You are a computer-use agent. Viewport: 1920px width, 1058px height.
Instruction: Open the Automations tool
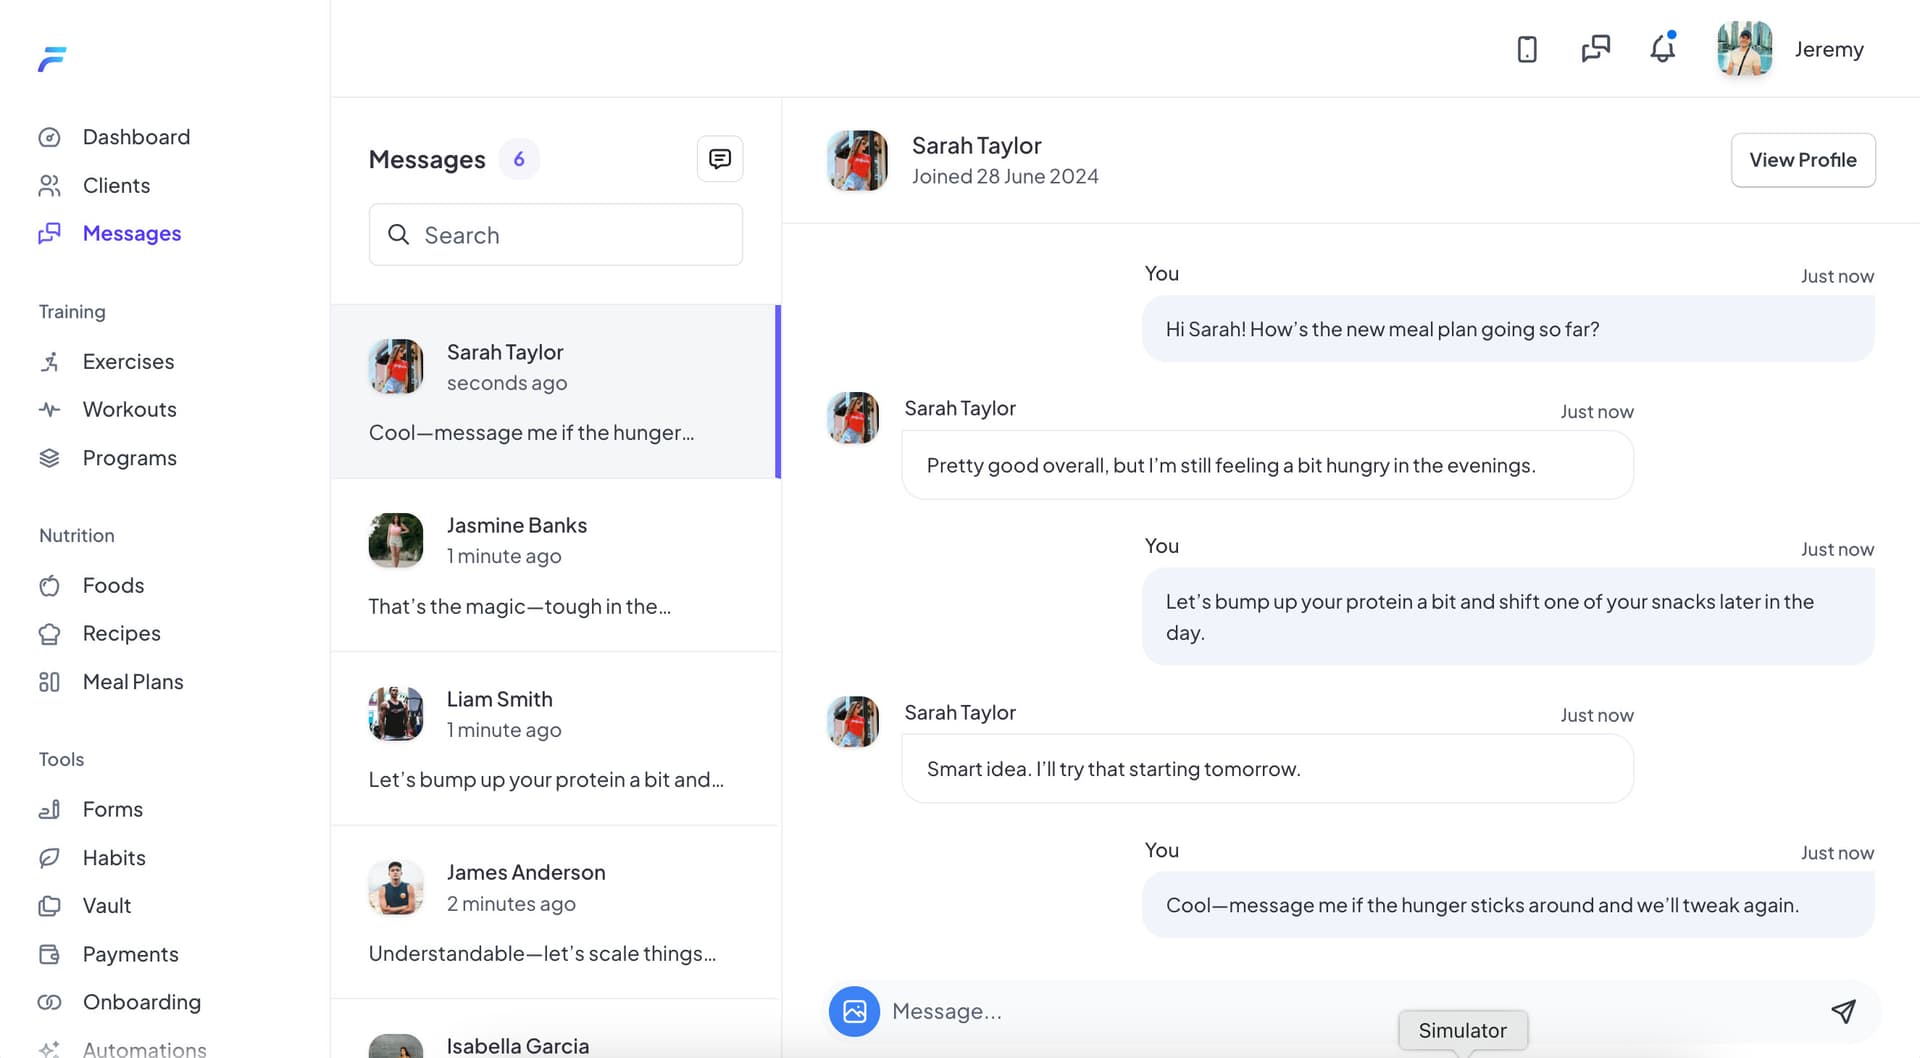tap(144, 1046)
